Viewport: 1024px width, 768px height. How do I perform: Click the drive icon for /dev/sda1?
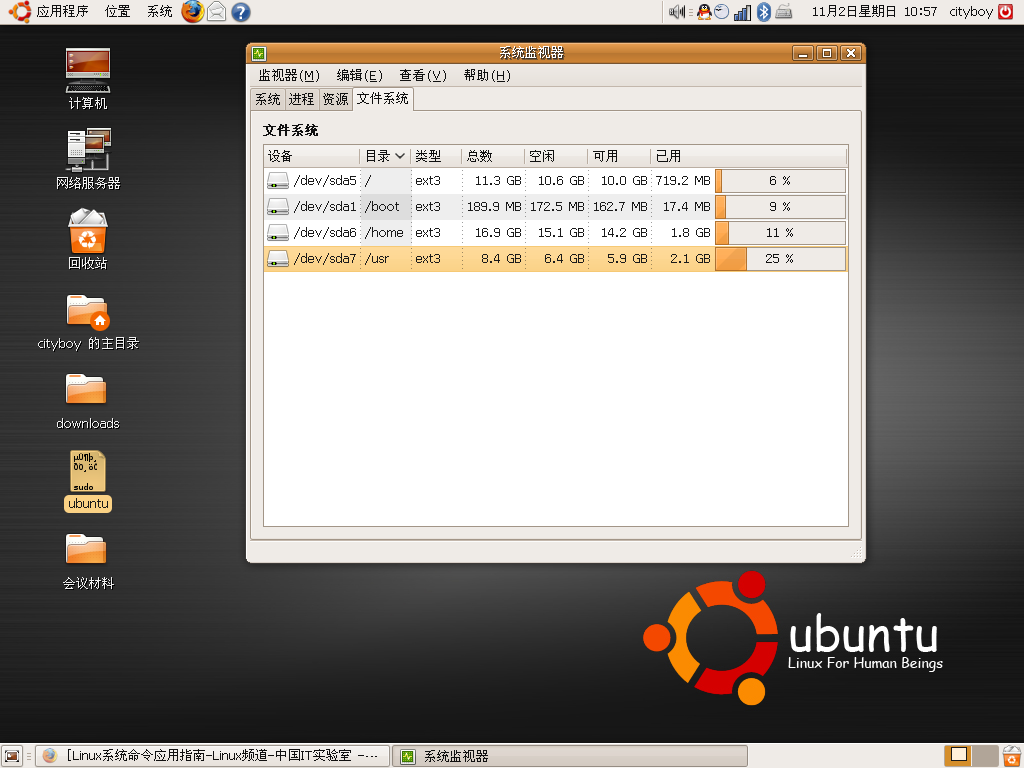point(278,207)
